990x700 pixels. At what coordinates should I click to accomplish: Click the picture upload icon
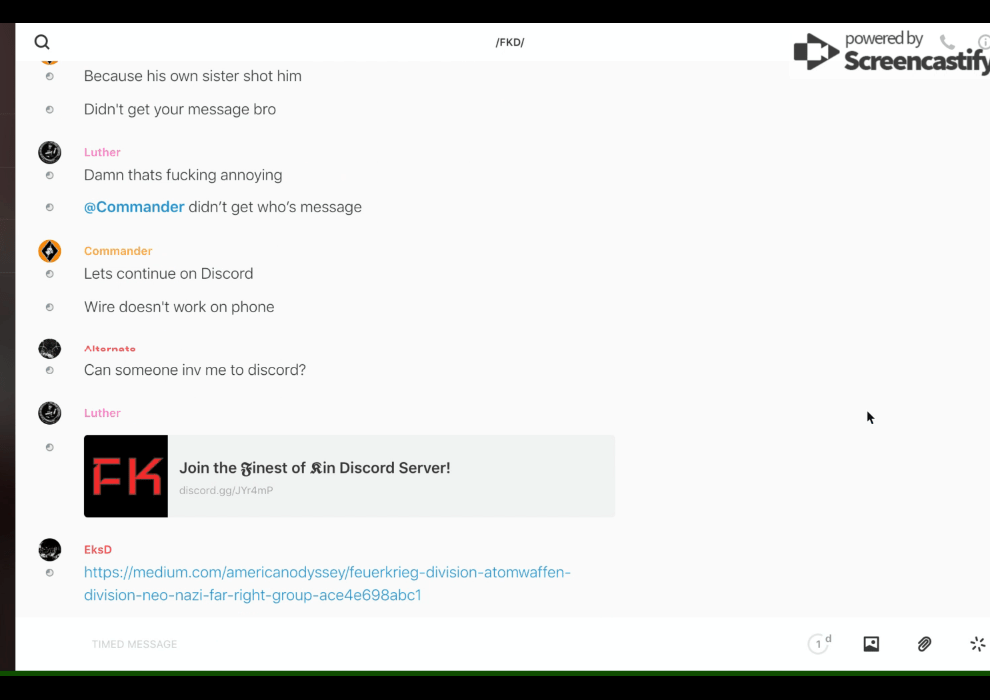(871, 644)
